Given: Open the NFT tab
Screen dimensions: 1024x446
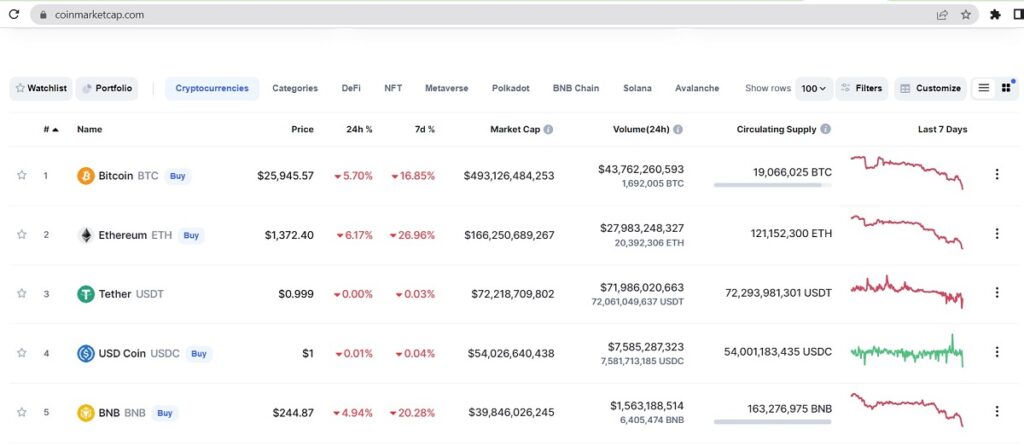Looking at the screenshot, I should [393, 88].
